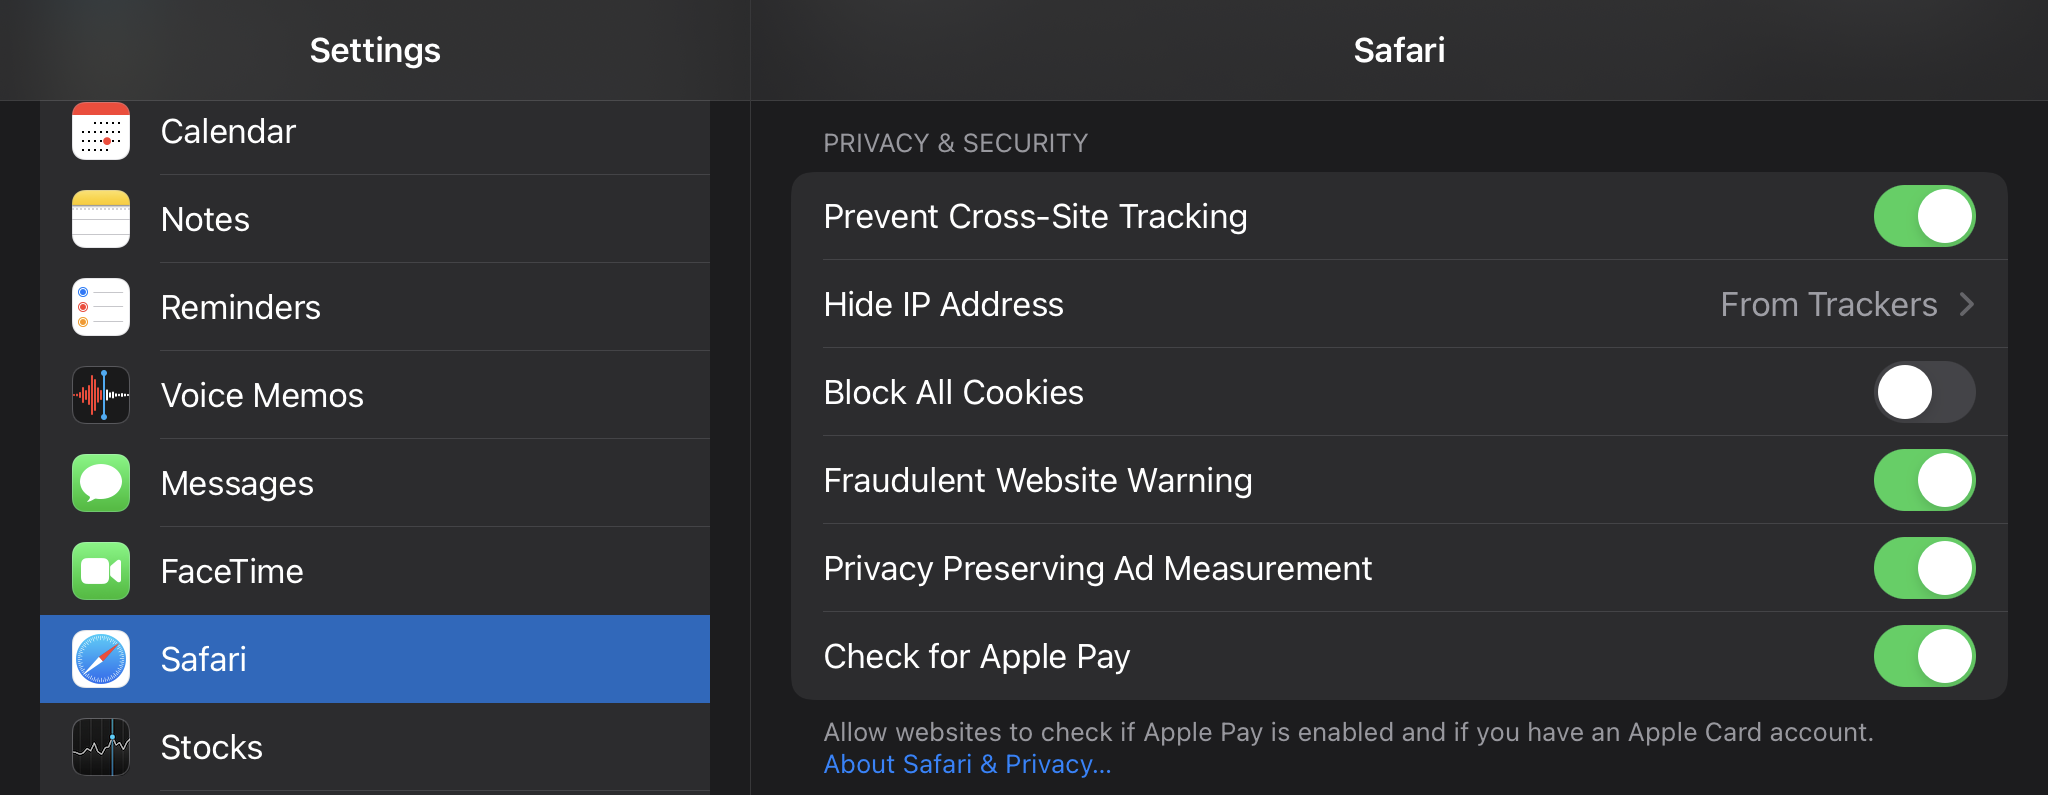The width and height of the screenshot is (2048, 795).
Task: Click the FaceTime camera icon
Action: point(100,570)
